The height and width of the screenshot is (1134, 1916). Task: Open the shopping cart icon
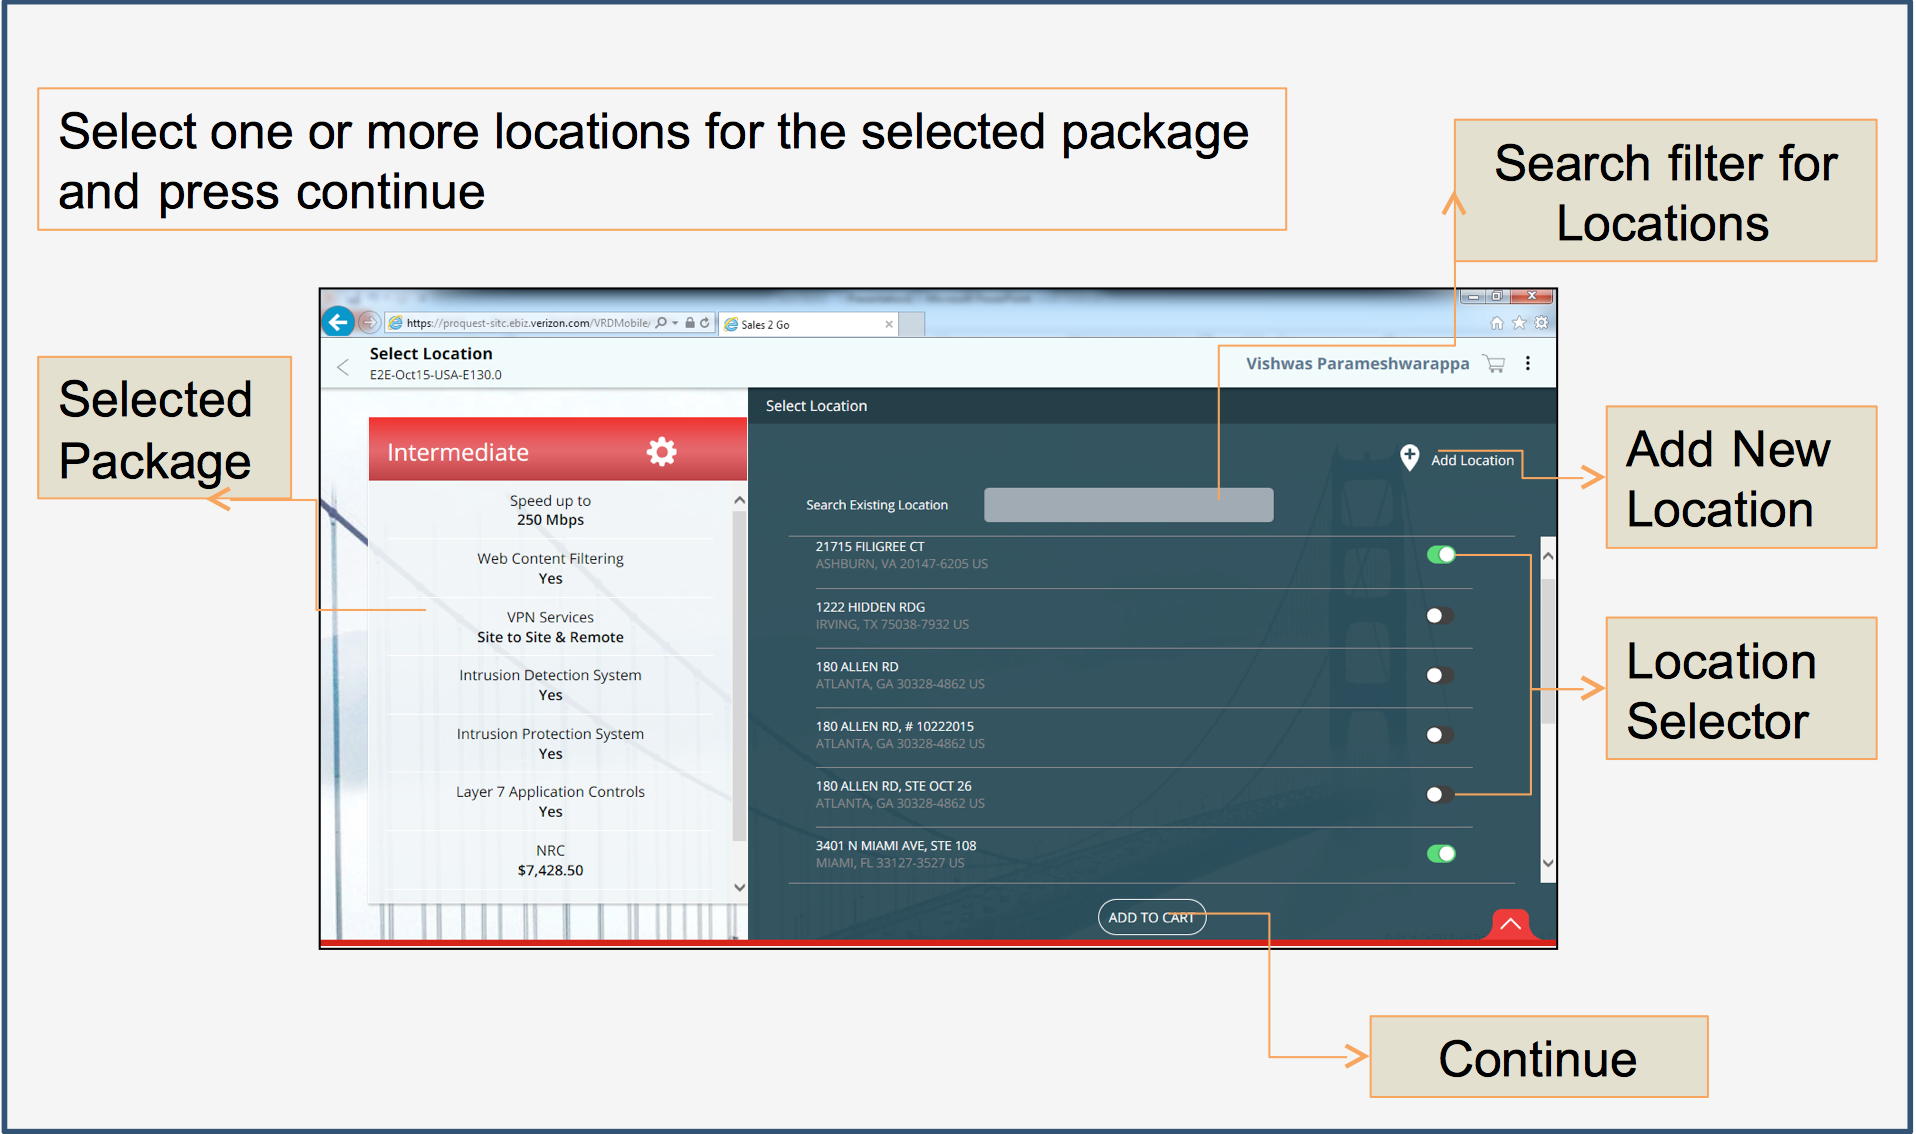point(1494,364)
